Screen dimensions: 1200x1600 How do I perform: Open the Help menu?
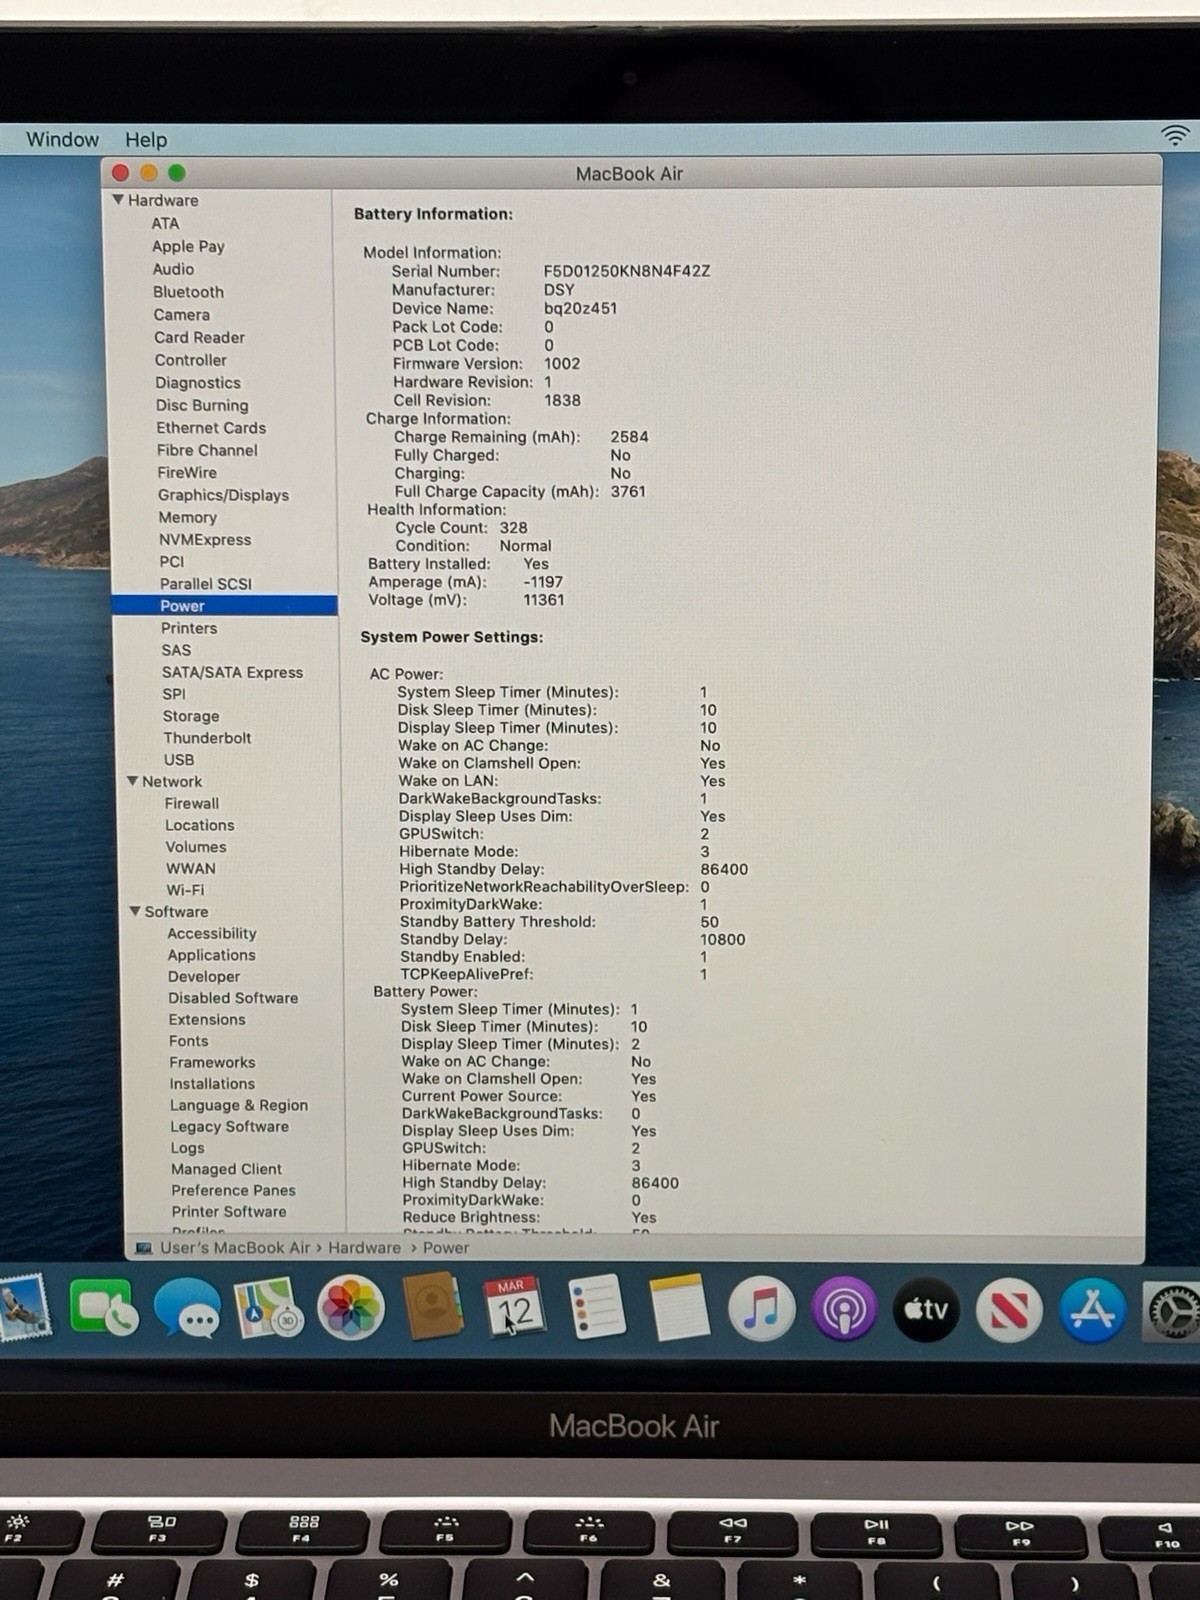146,140
